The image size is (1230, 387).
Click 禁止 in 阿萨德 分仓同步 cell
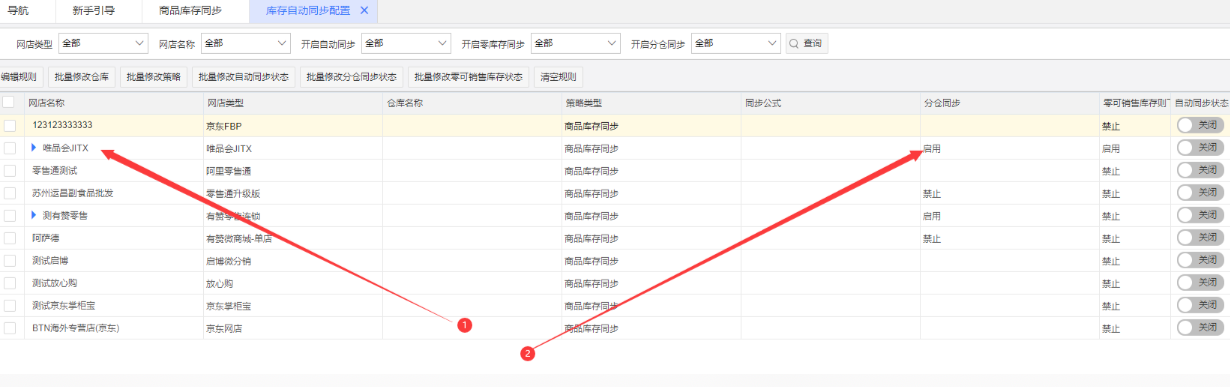tap(932, 238)
